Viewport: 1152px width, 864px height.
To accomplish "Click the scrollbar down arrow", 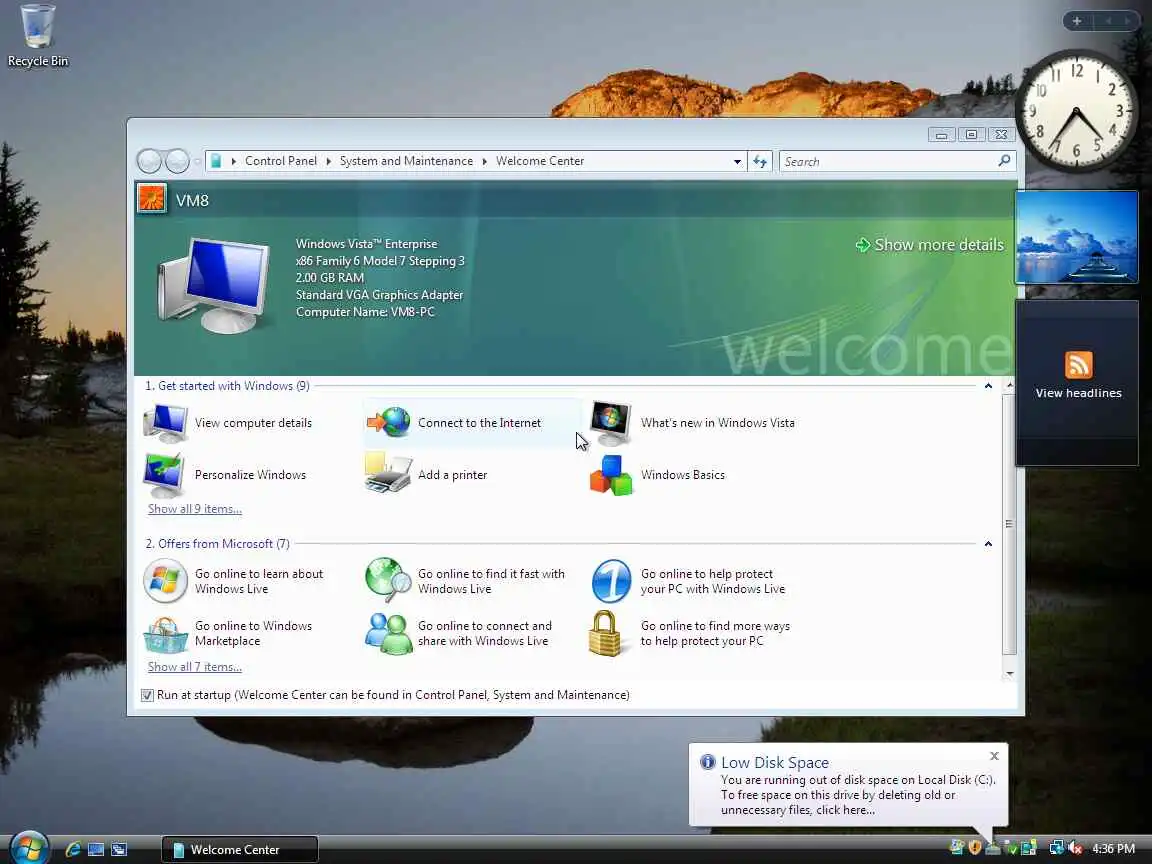I will pos(1009,673).
